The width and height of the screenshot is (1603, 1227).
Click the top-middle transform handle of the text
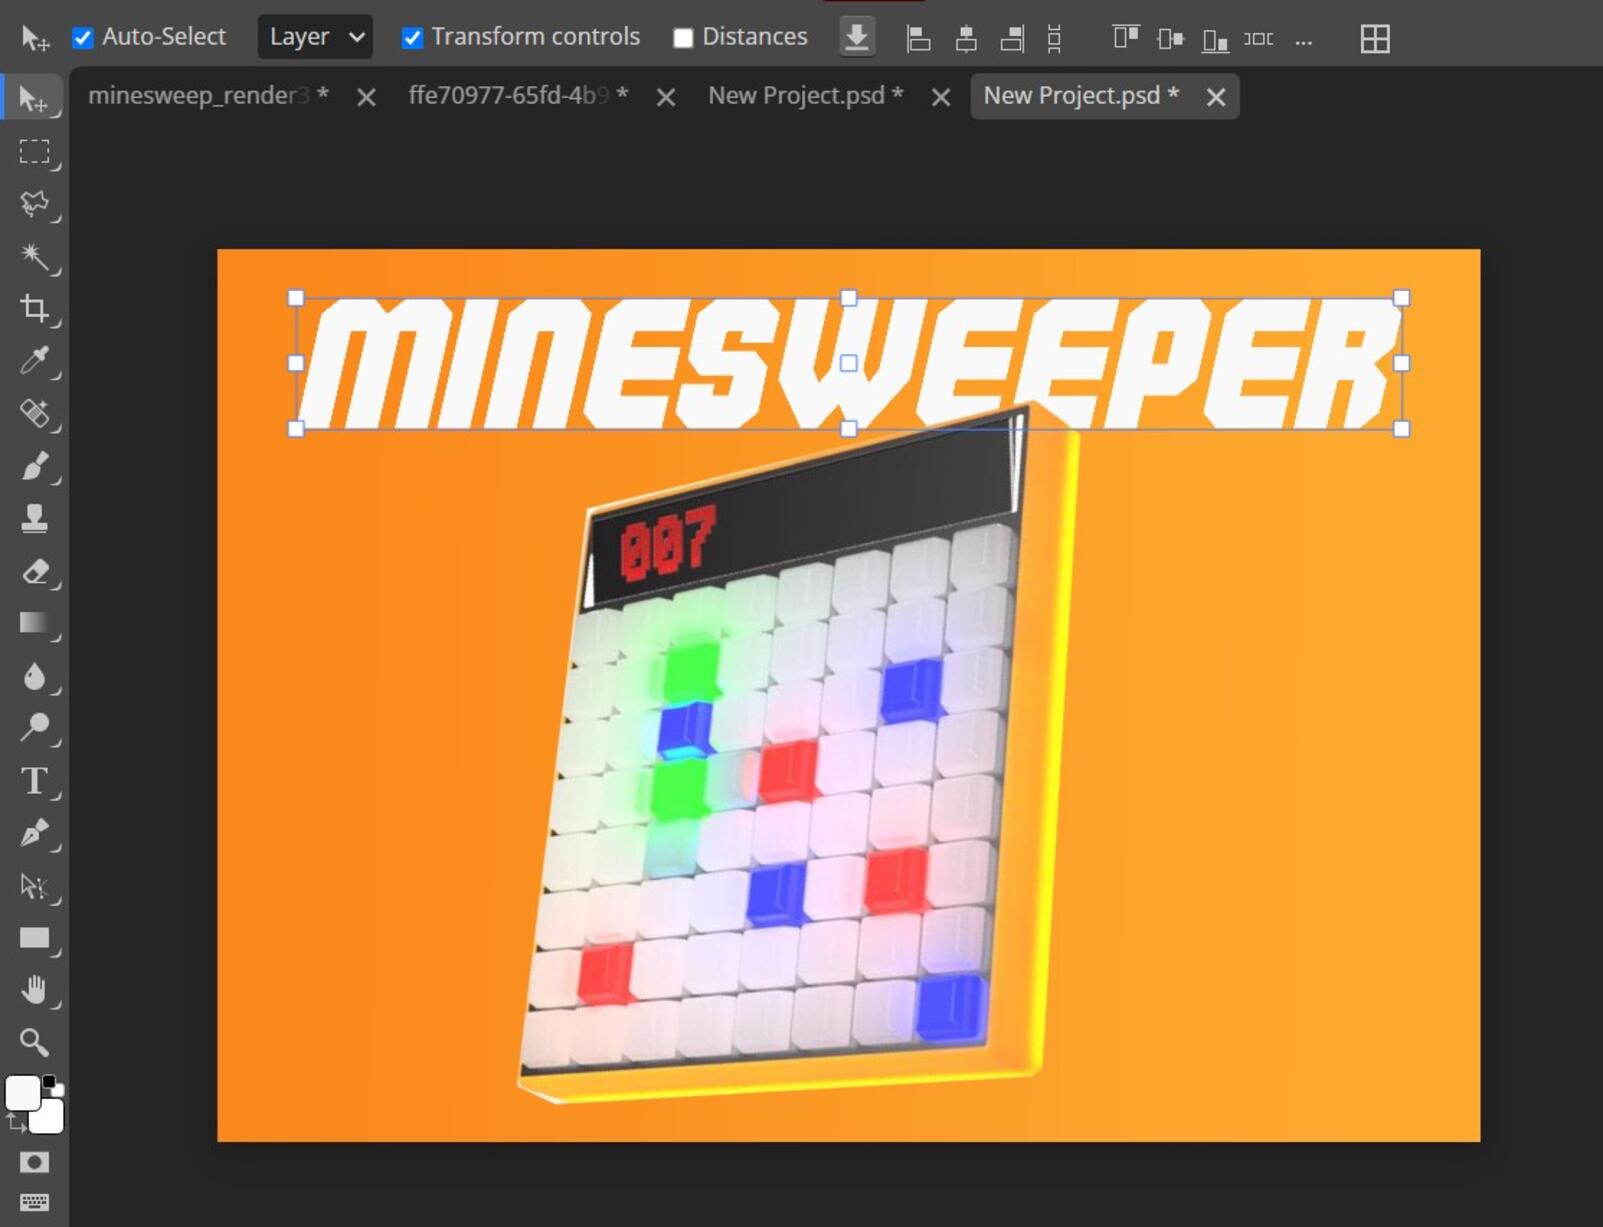coord(848,298)
